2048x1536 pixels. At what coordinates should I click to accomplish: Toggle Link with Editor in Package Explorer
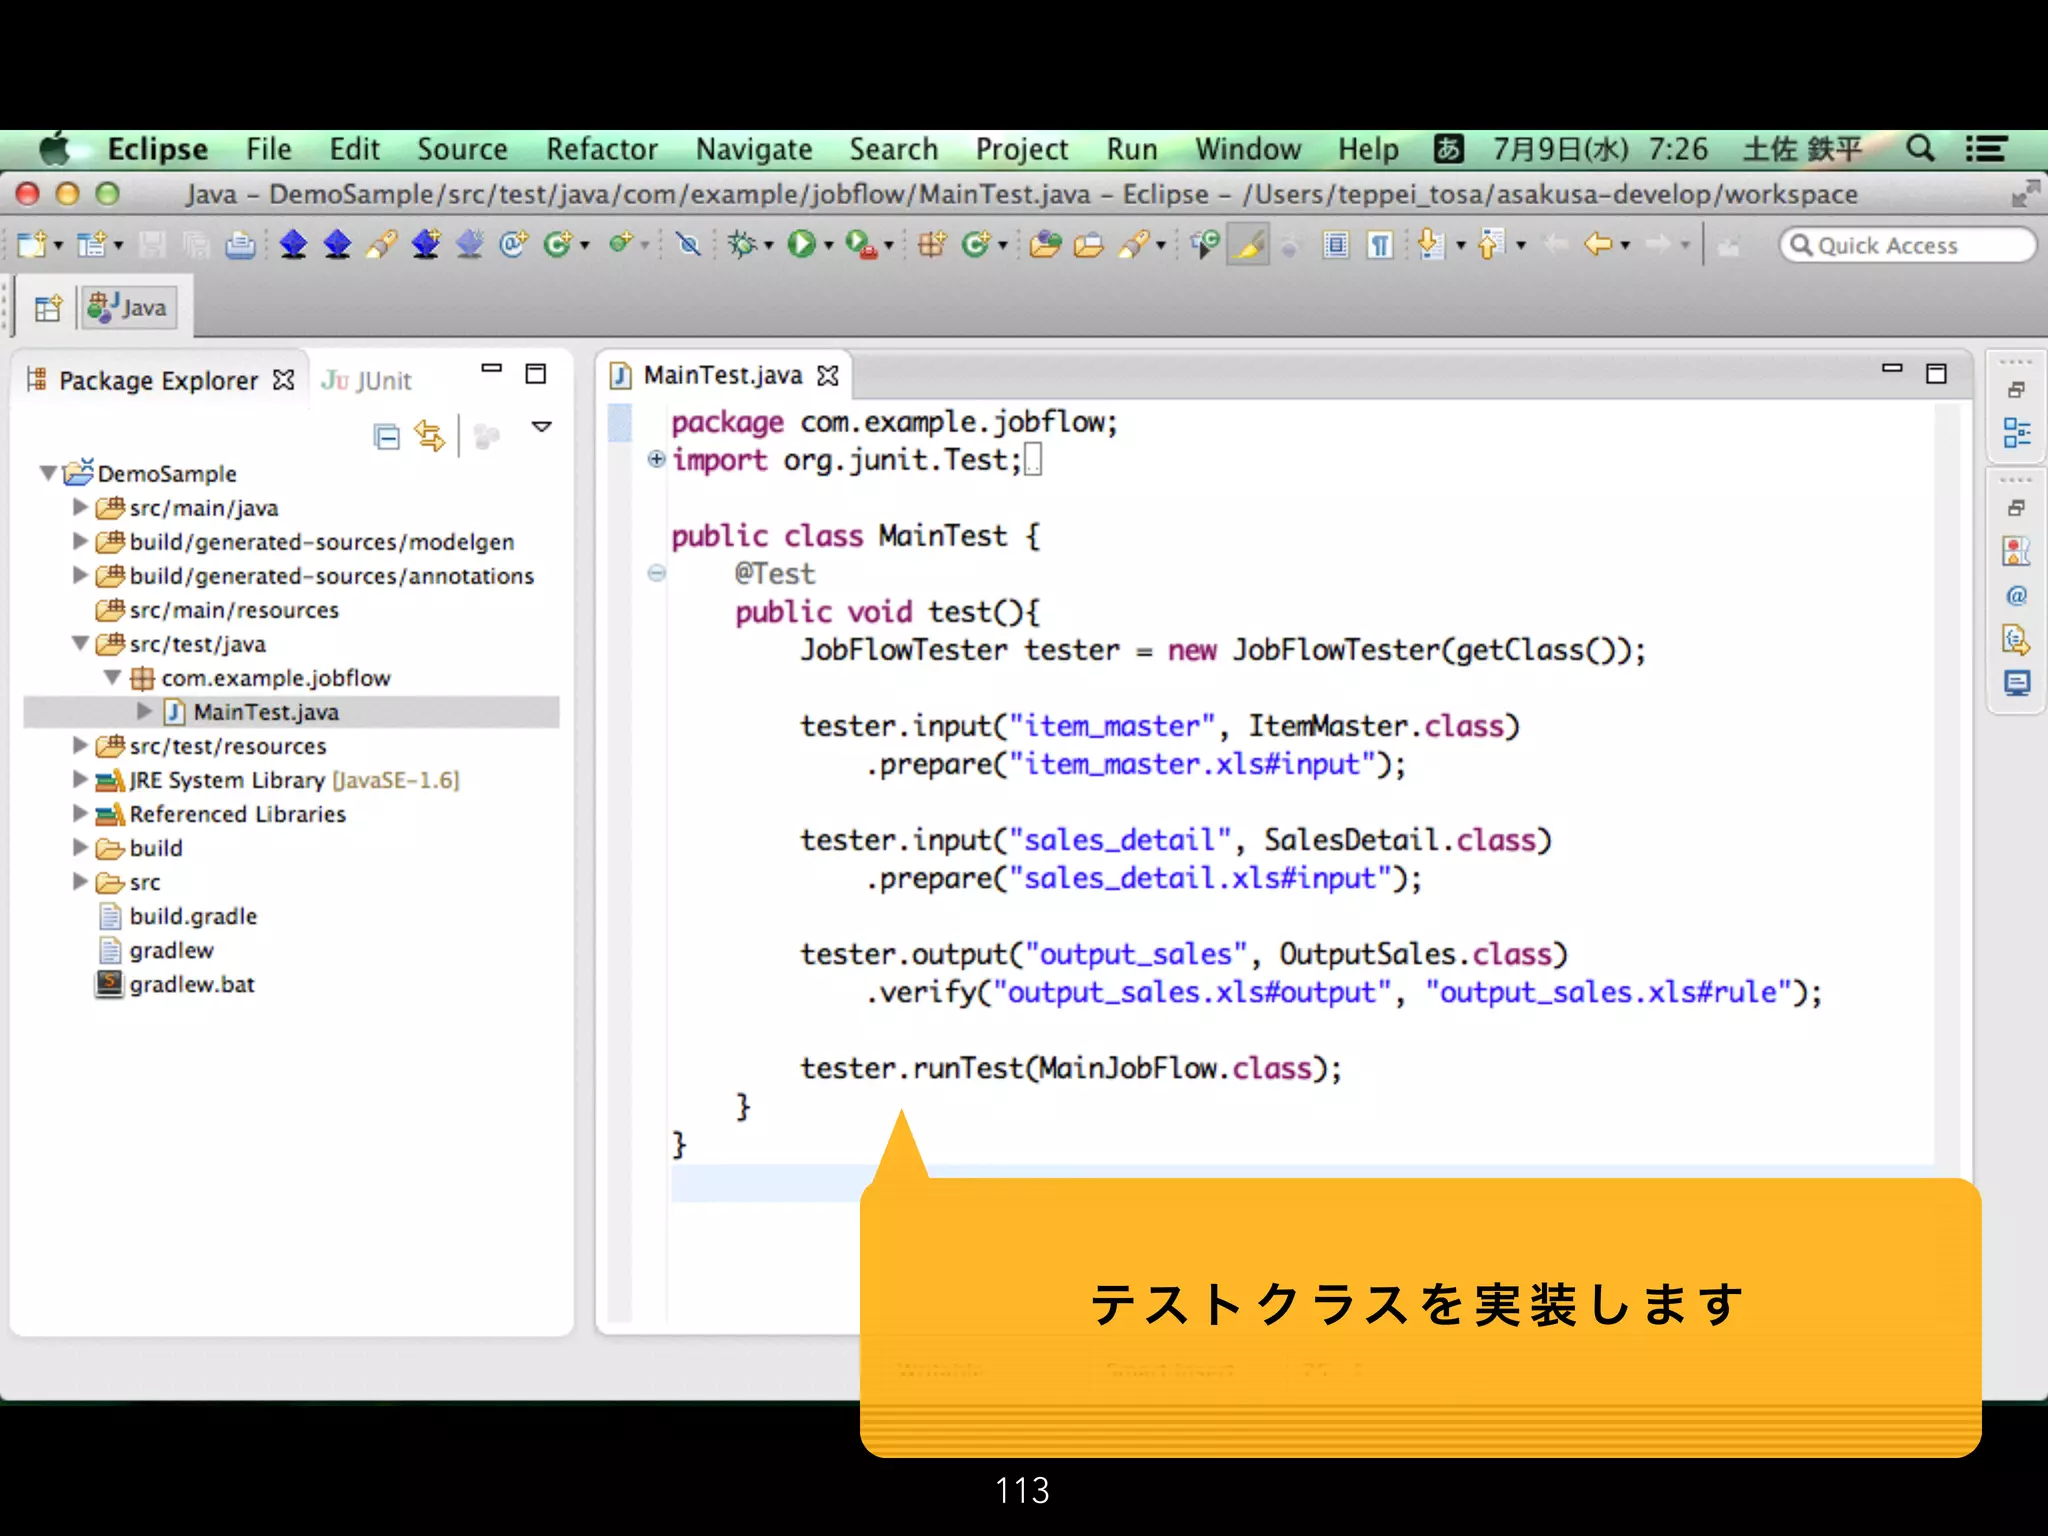click(430, 436)
